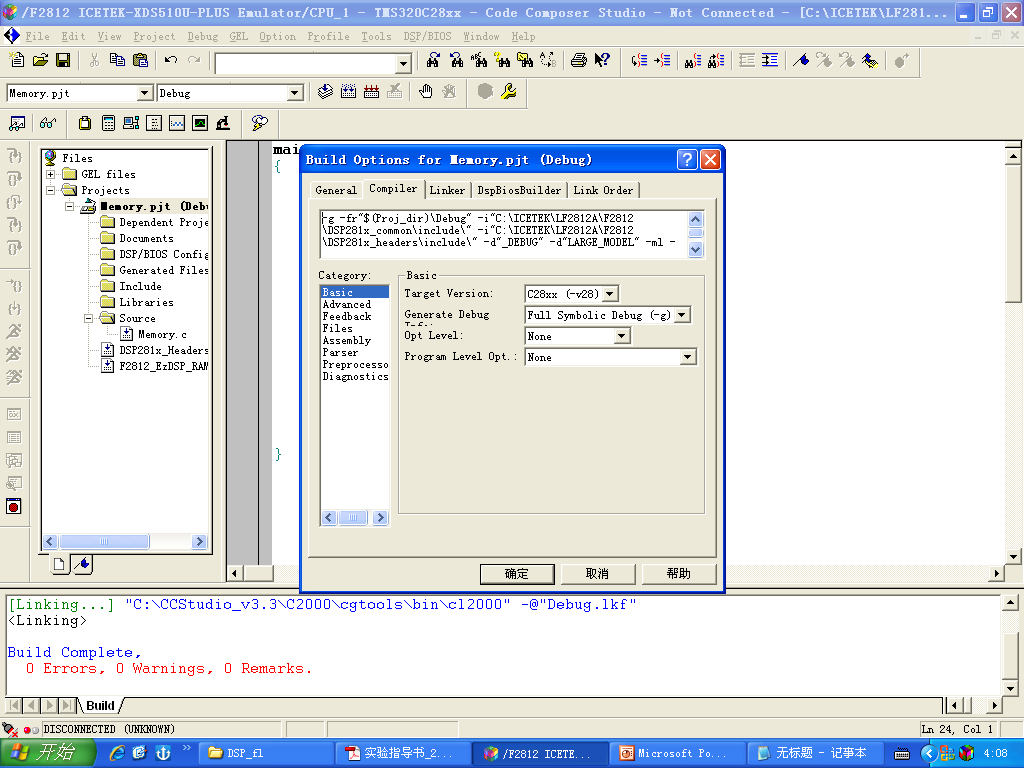Collapse the Projects tree node

tap(51, 190)
